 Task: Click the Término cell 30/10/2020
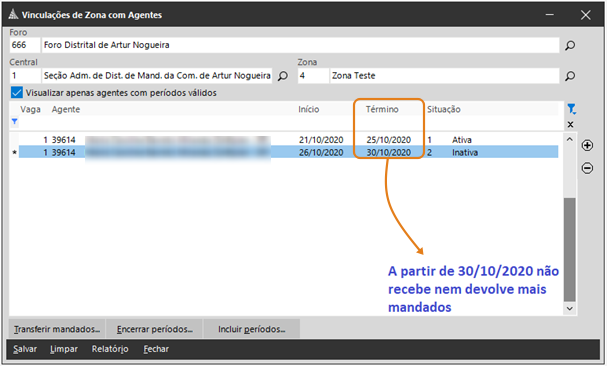point(389,152)
